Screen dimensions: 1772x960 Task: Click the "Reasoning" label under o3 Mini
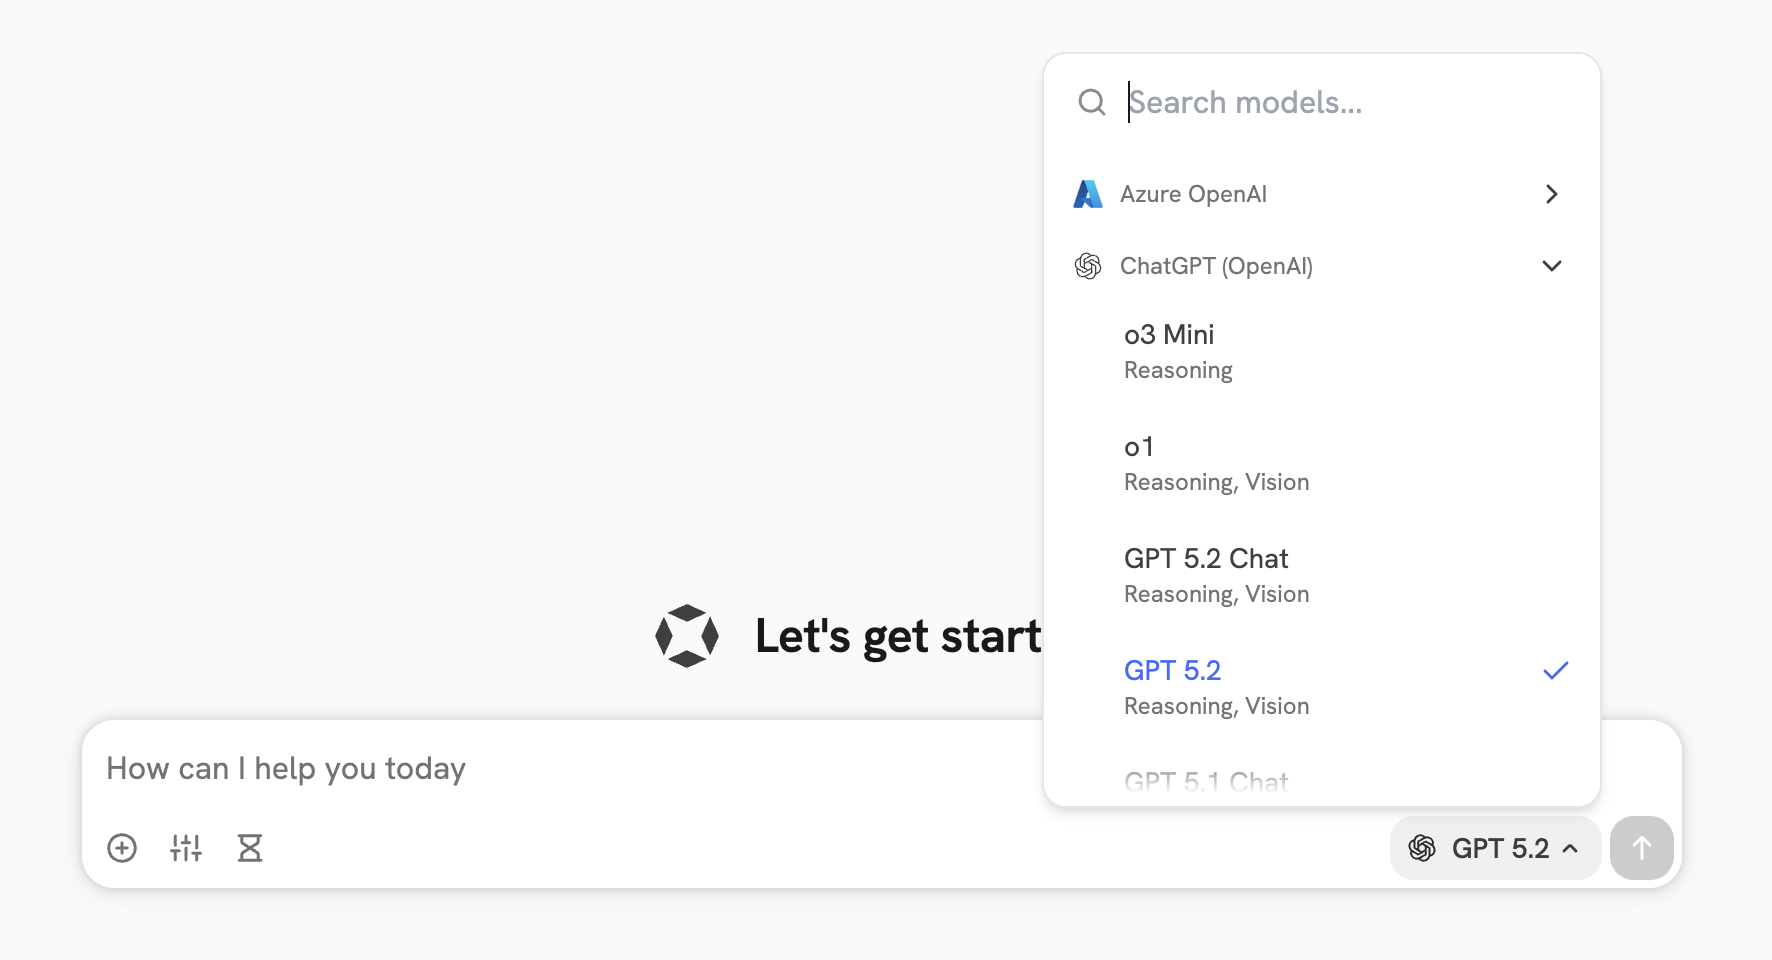[1178, 370]
